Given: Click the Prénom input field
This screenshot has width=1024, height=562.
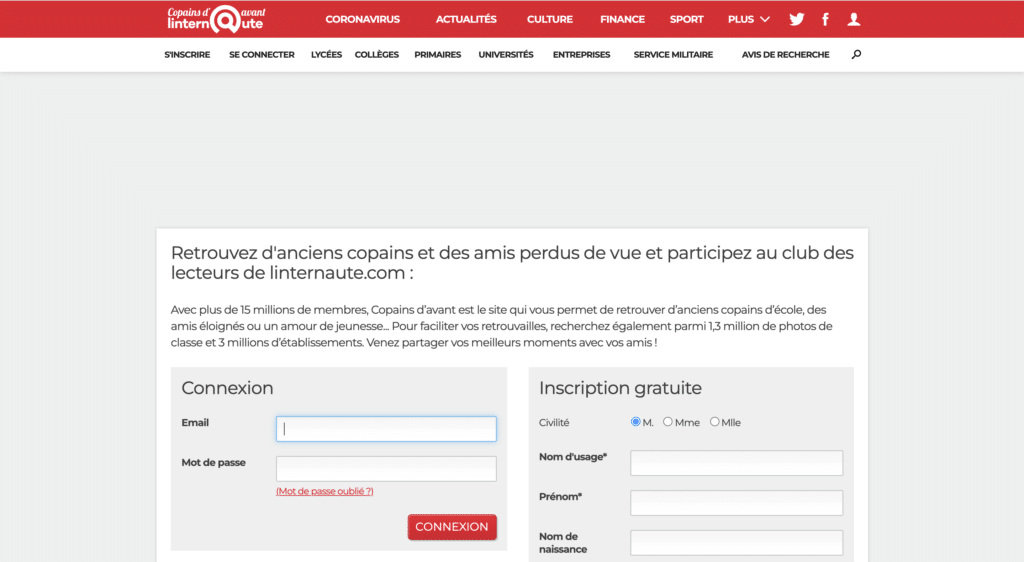Looking at the screenshot, I should [x=737, y=503].
